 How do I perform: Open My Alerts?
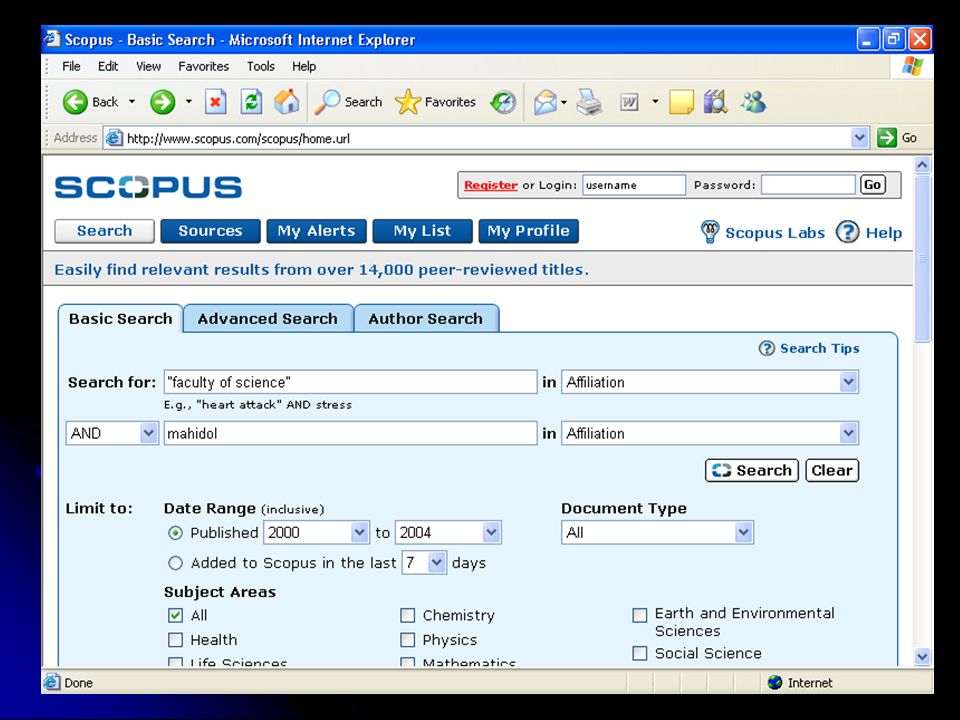tap(317, 231)
